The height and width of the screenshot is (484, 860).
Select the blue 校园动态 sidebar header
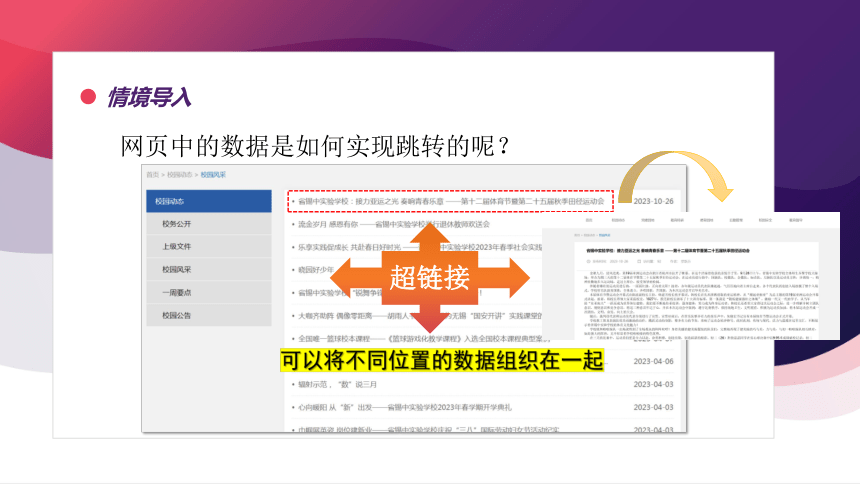[x=209, y=201]
